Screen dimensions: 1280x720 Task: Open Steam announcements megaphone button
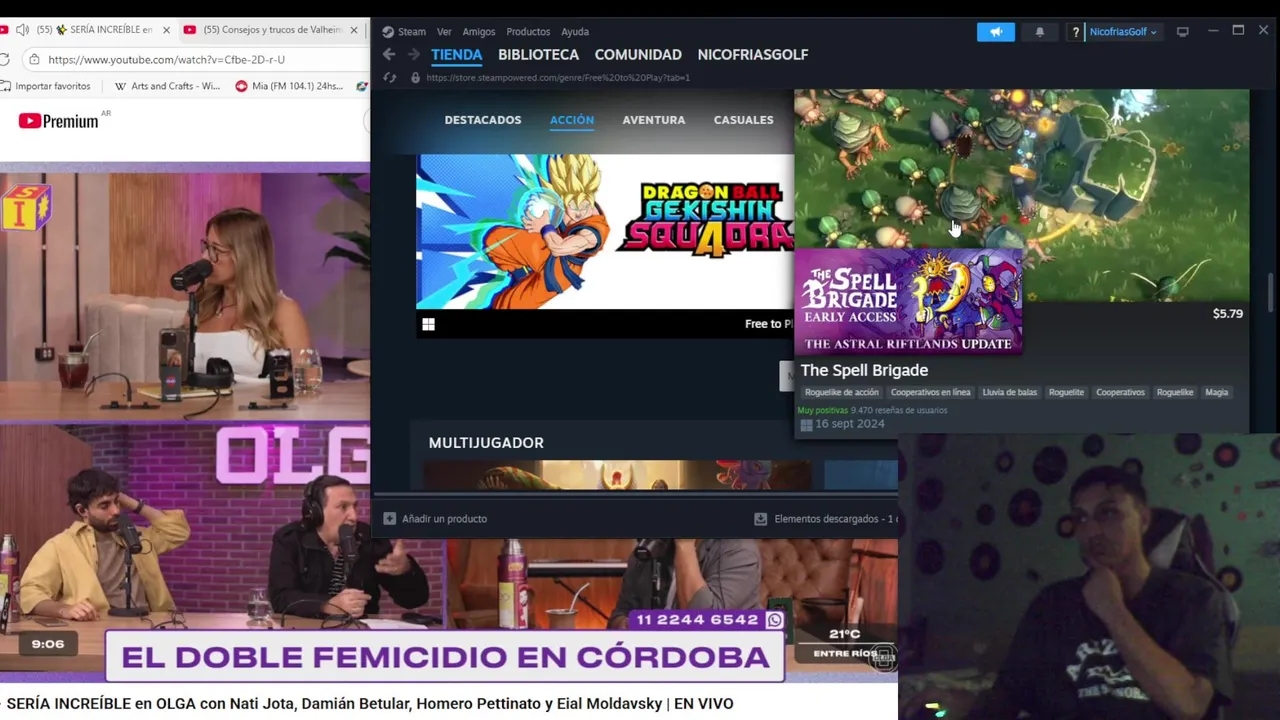pyautogui.click(x=996, y=32)
